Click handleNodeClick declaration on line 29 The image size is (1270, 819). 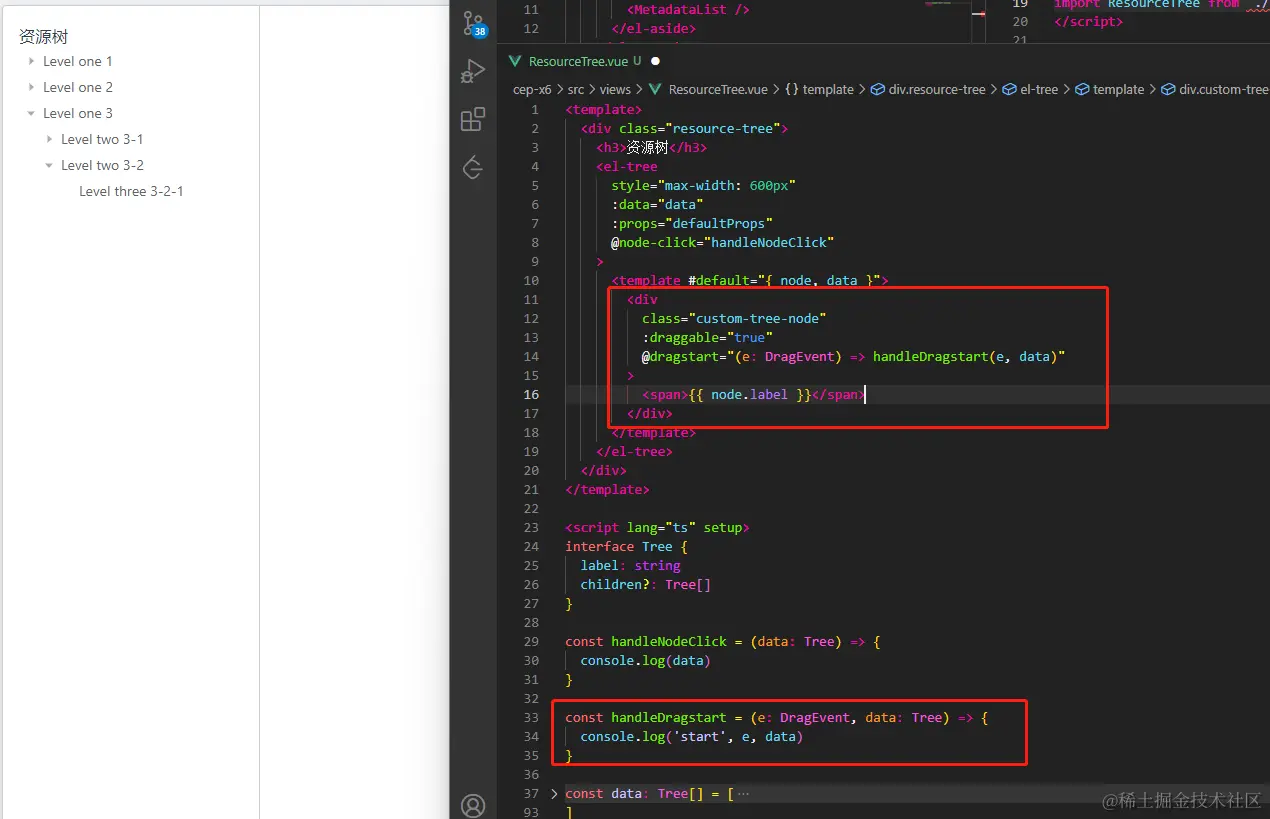click(669, 641)
